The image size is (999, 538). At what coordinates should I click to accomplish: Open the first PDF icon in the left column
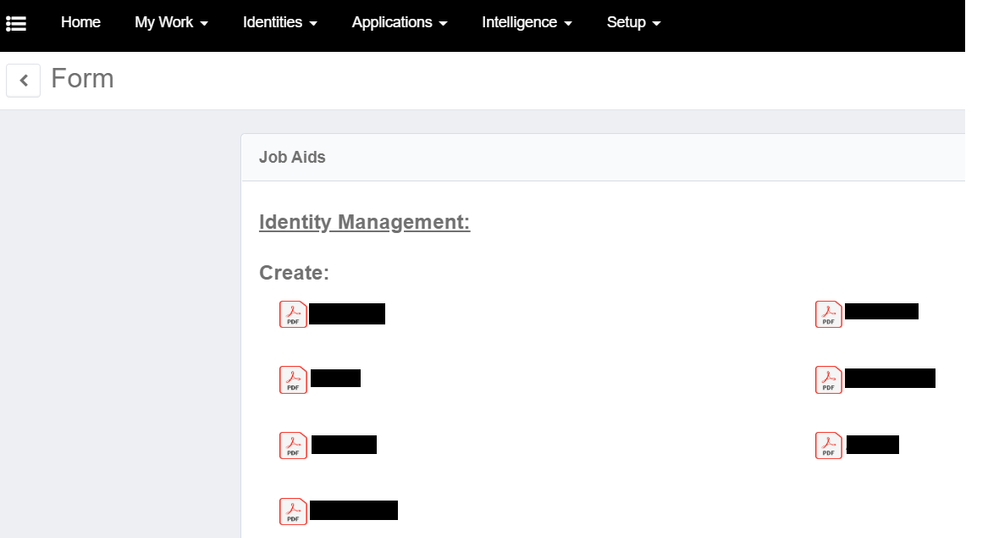tap(293, 314)
